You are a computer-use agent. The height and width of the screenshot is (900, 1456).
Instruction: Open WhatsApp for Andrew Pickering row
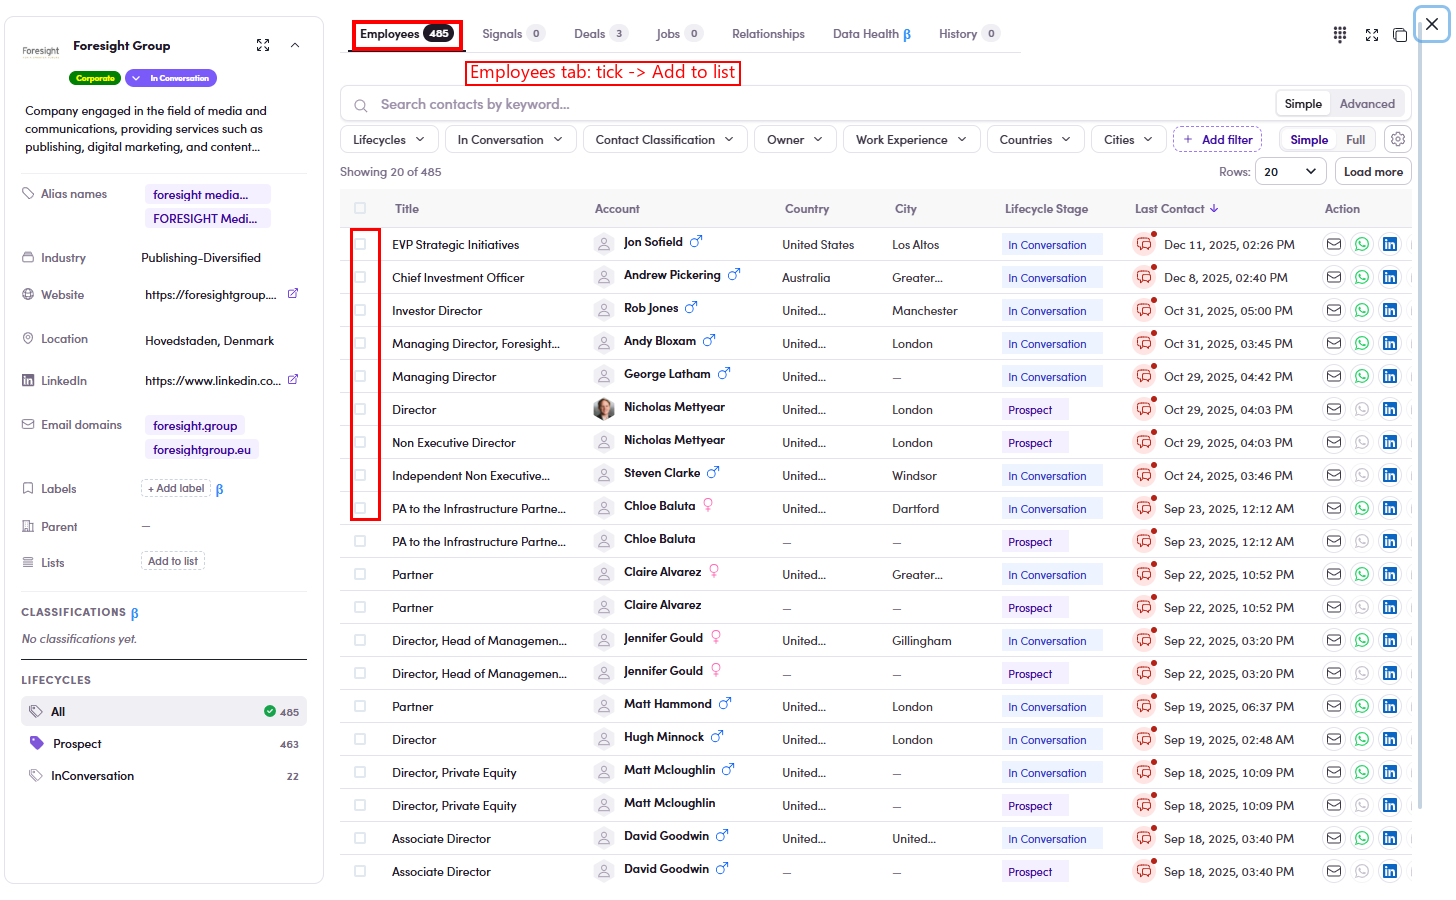1362,277
